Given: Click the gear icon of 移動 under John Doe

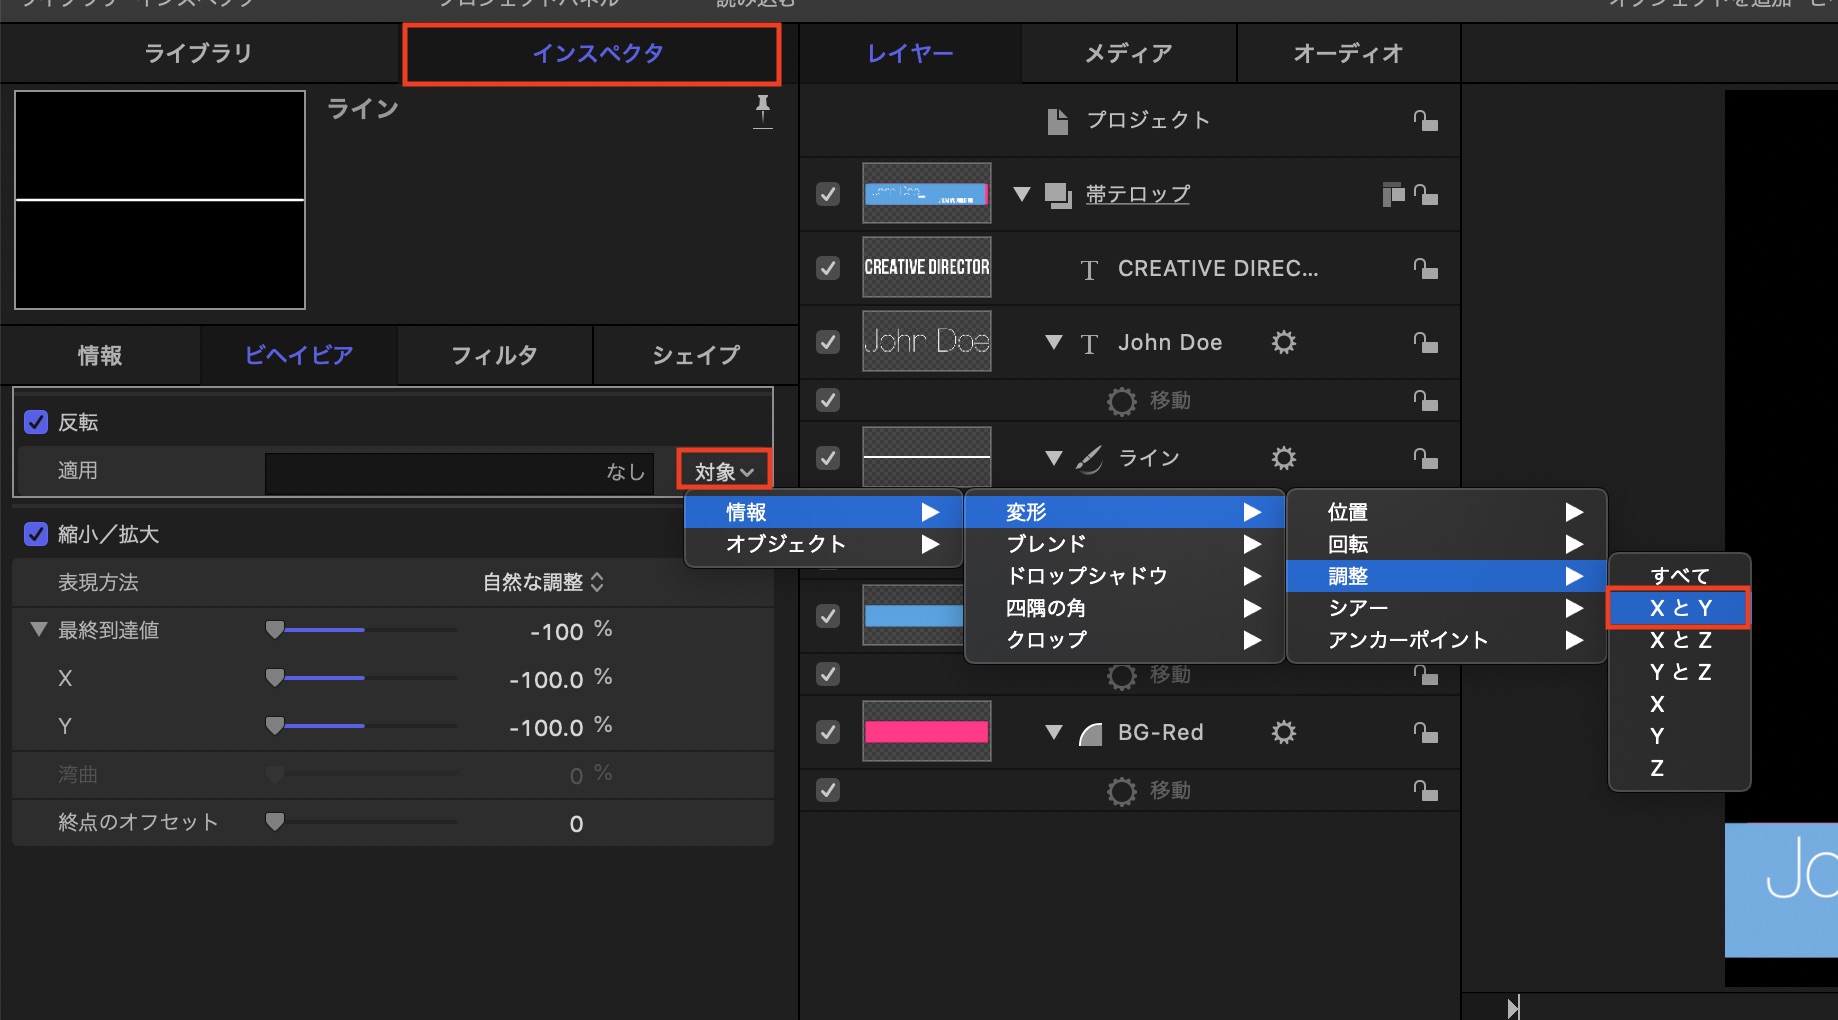Looking at the screenshot, I should pyautogui.click(x=1122, y=401).
